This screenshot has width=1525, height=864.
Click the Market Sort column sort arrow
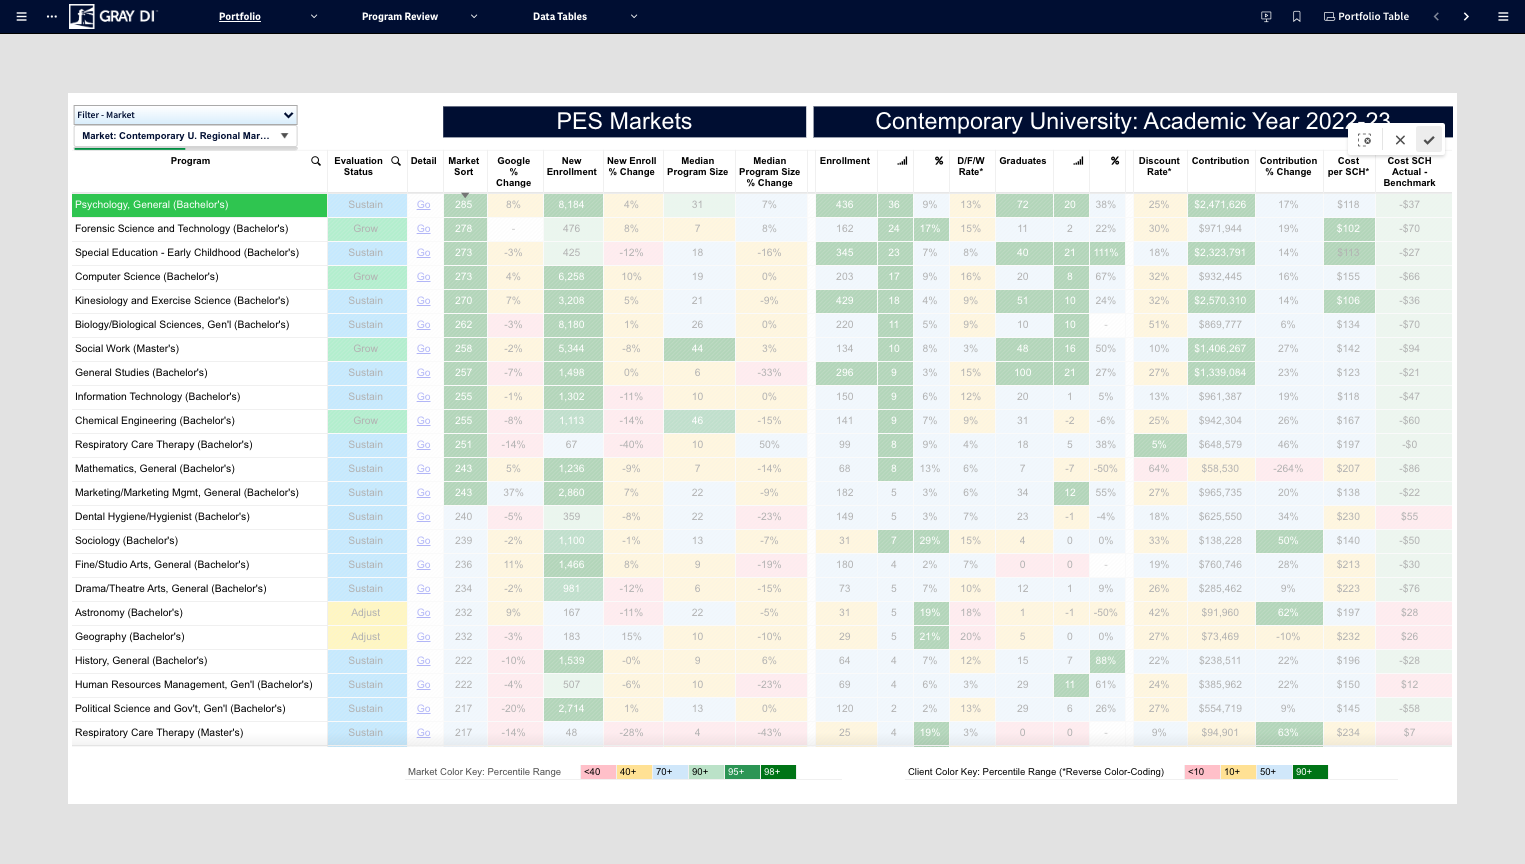[x=464, y=195]
